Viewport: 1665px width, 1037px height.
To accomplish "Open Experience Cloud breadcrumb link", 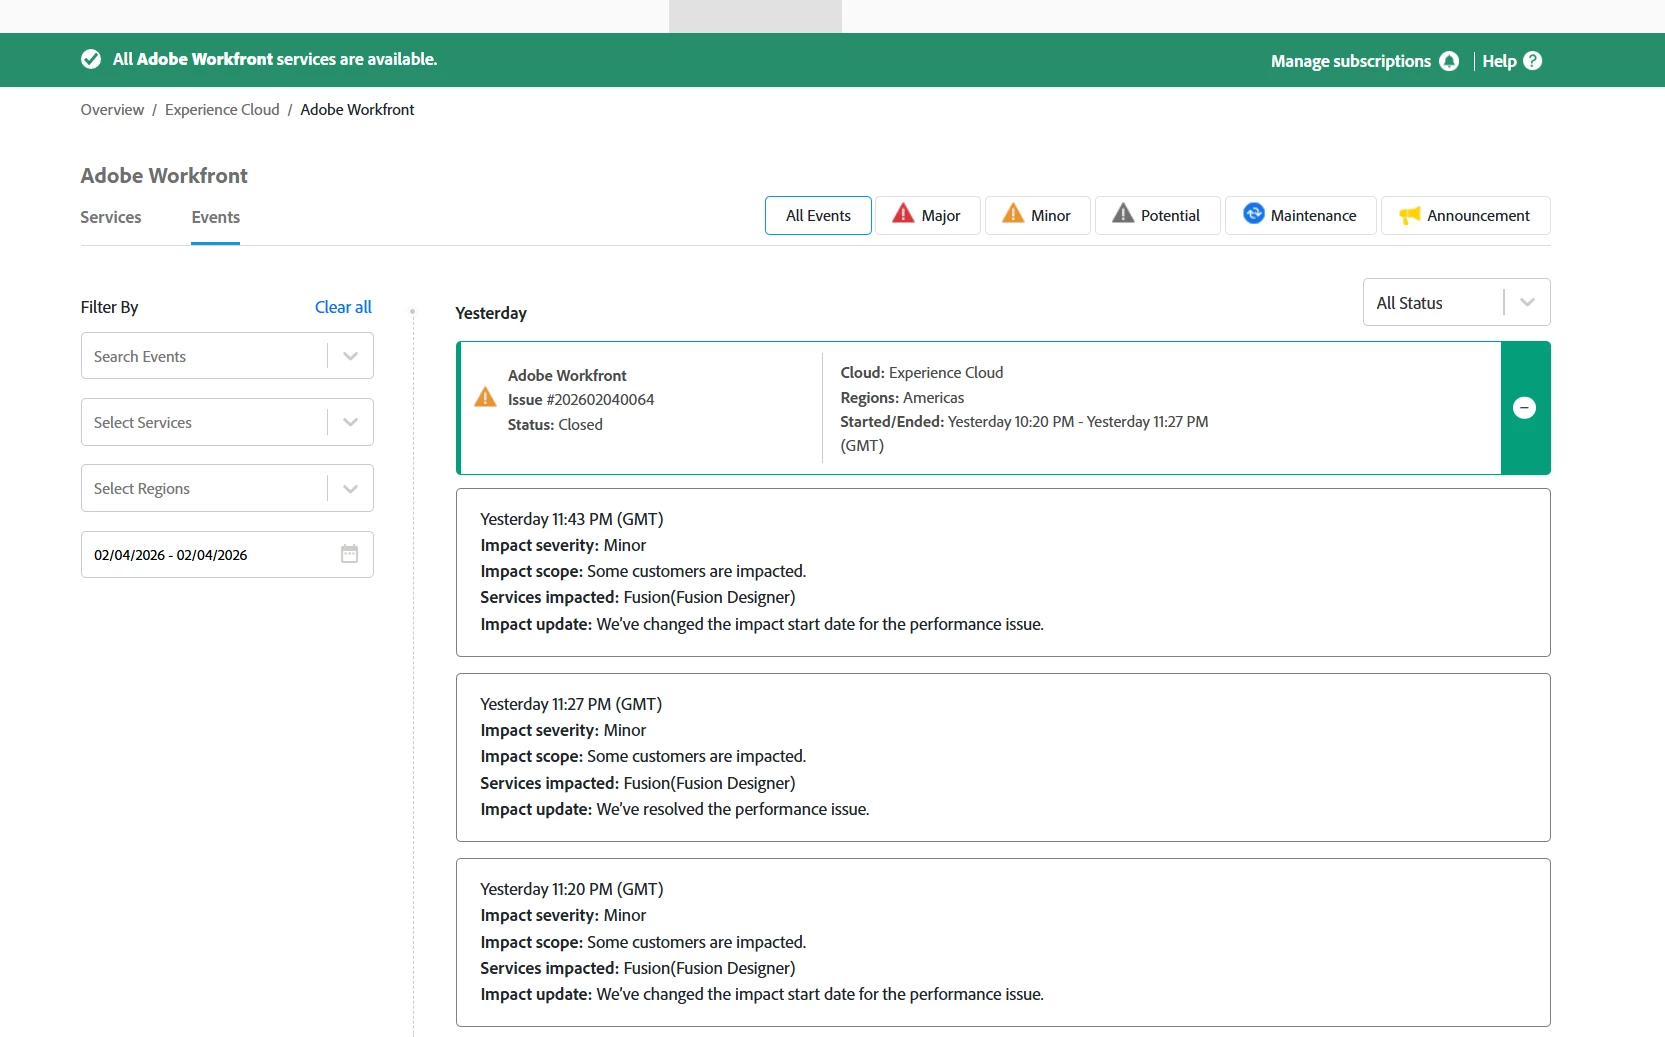I will coord(222,110).
